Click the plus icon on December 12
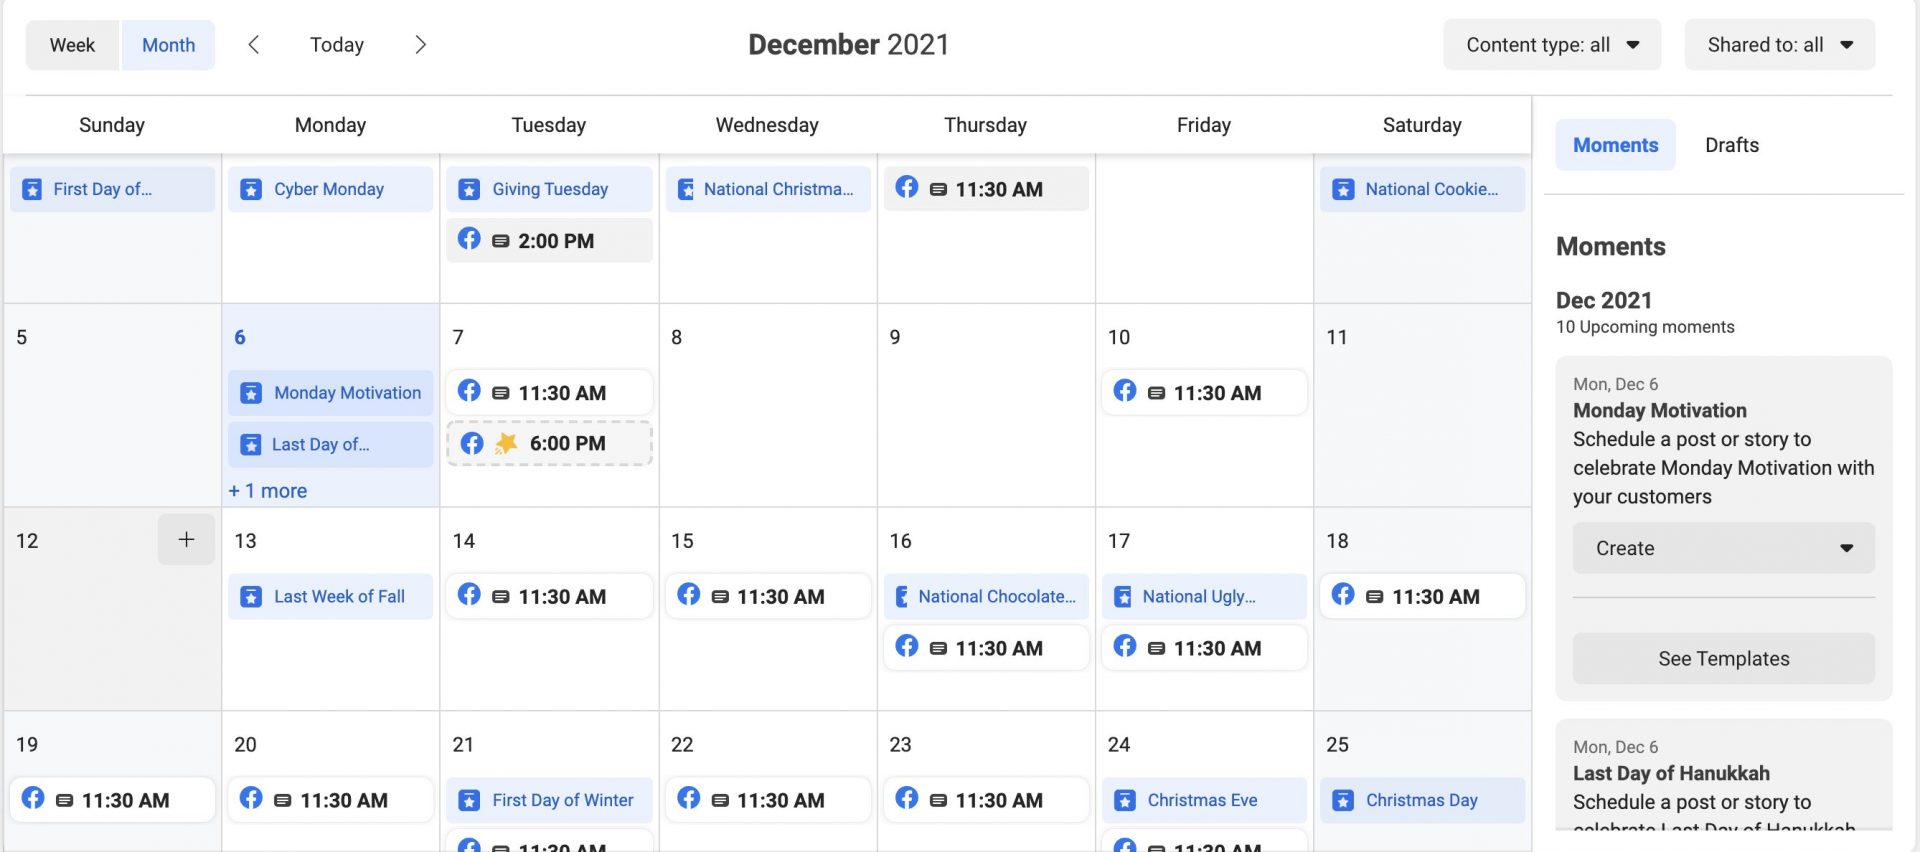 click(x=186, y=540)
